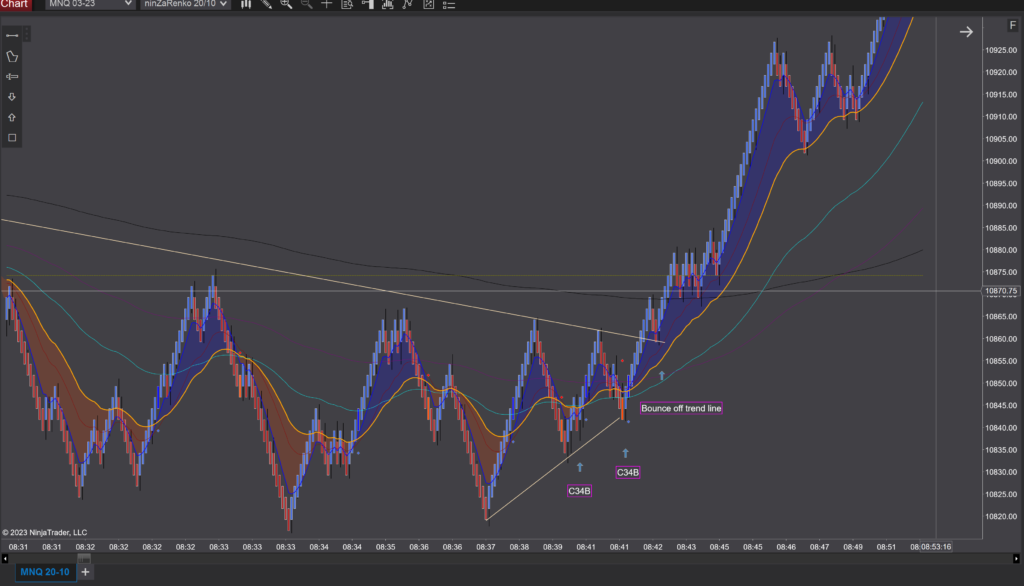Select the rectangle drawing tool

point(12,137)
